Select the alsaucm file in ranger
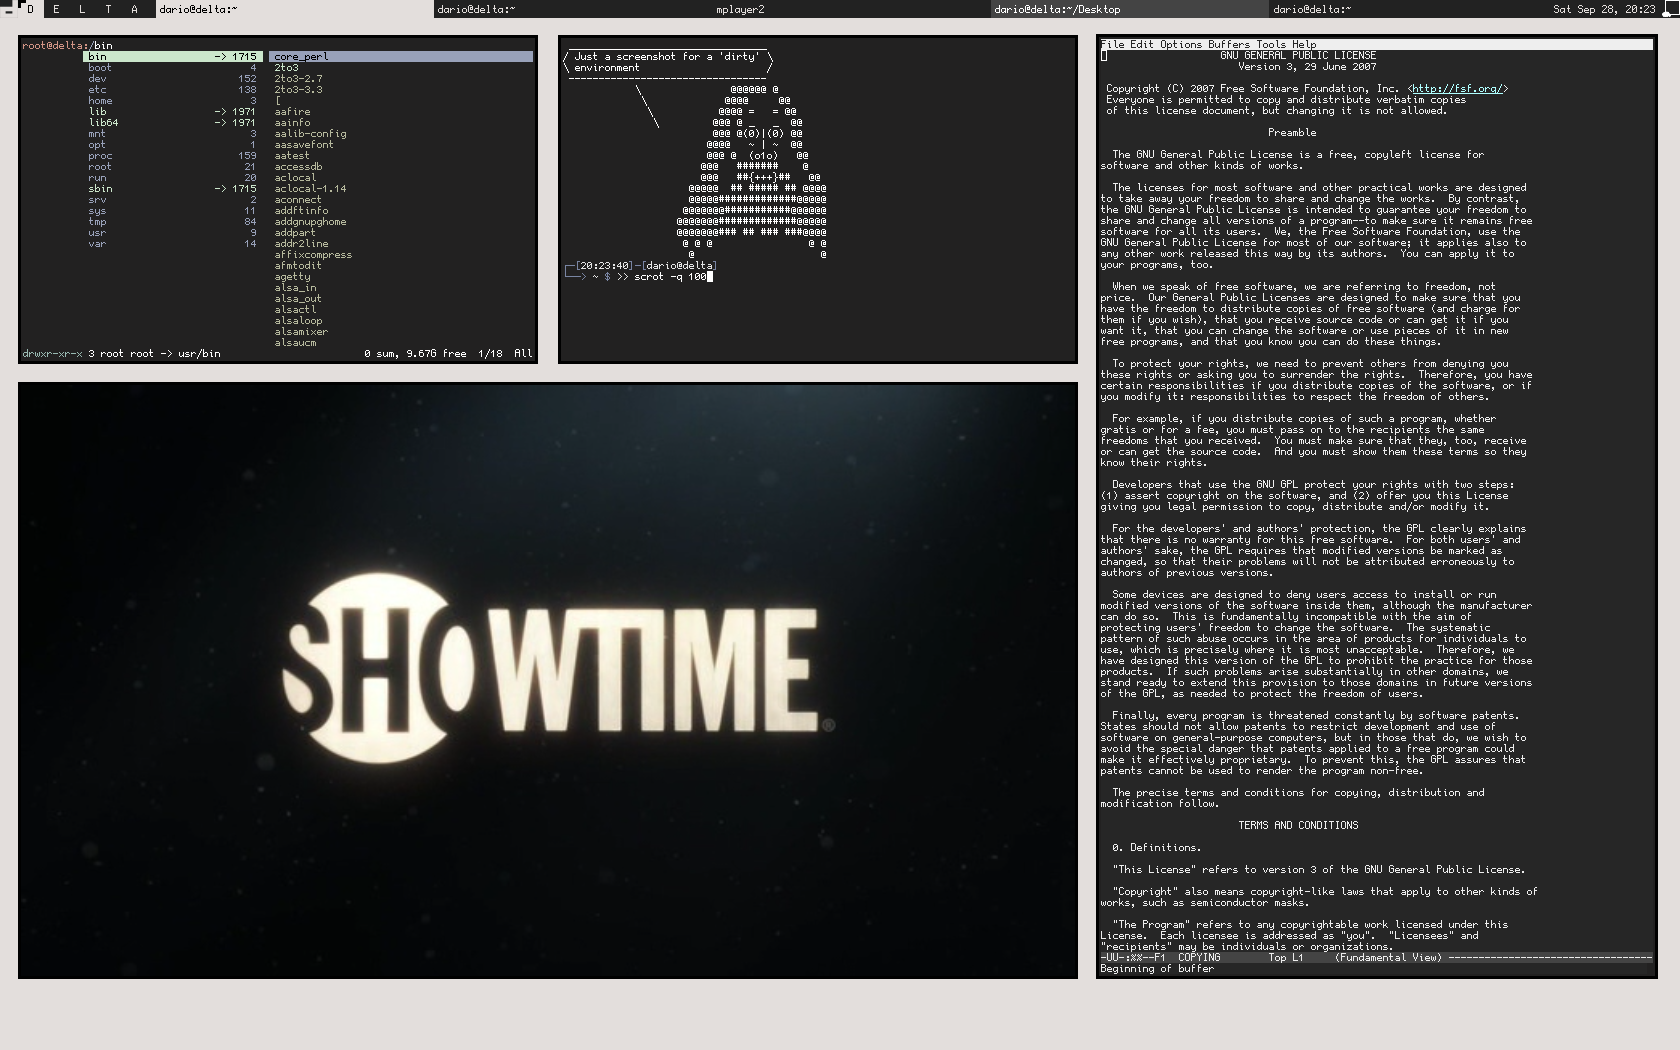This screenshot has height=1050, width=1680. coord(295,343)
